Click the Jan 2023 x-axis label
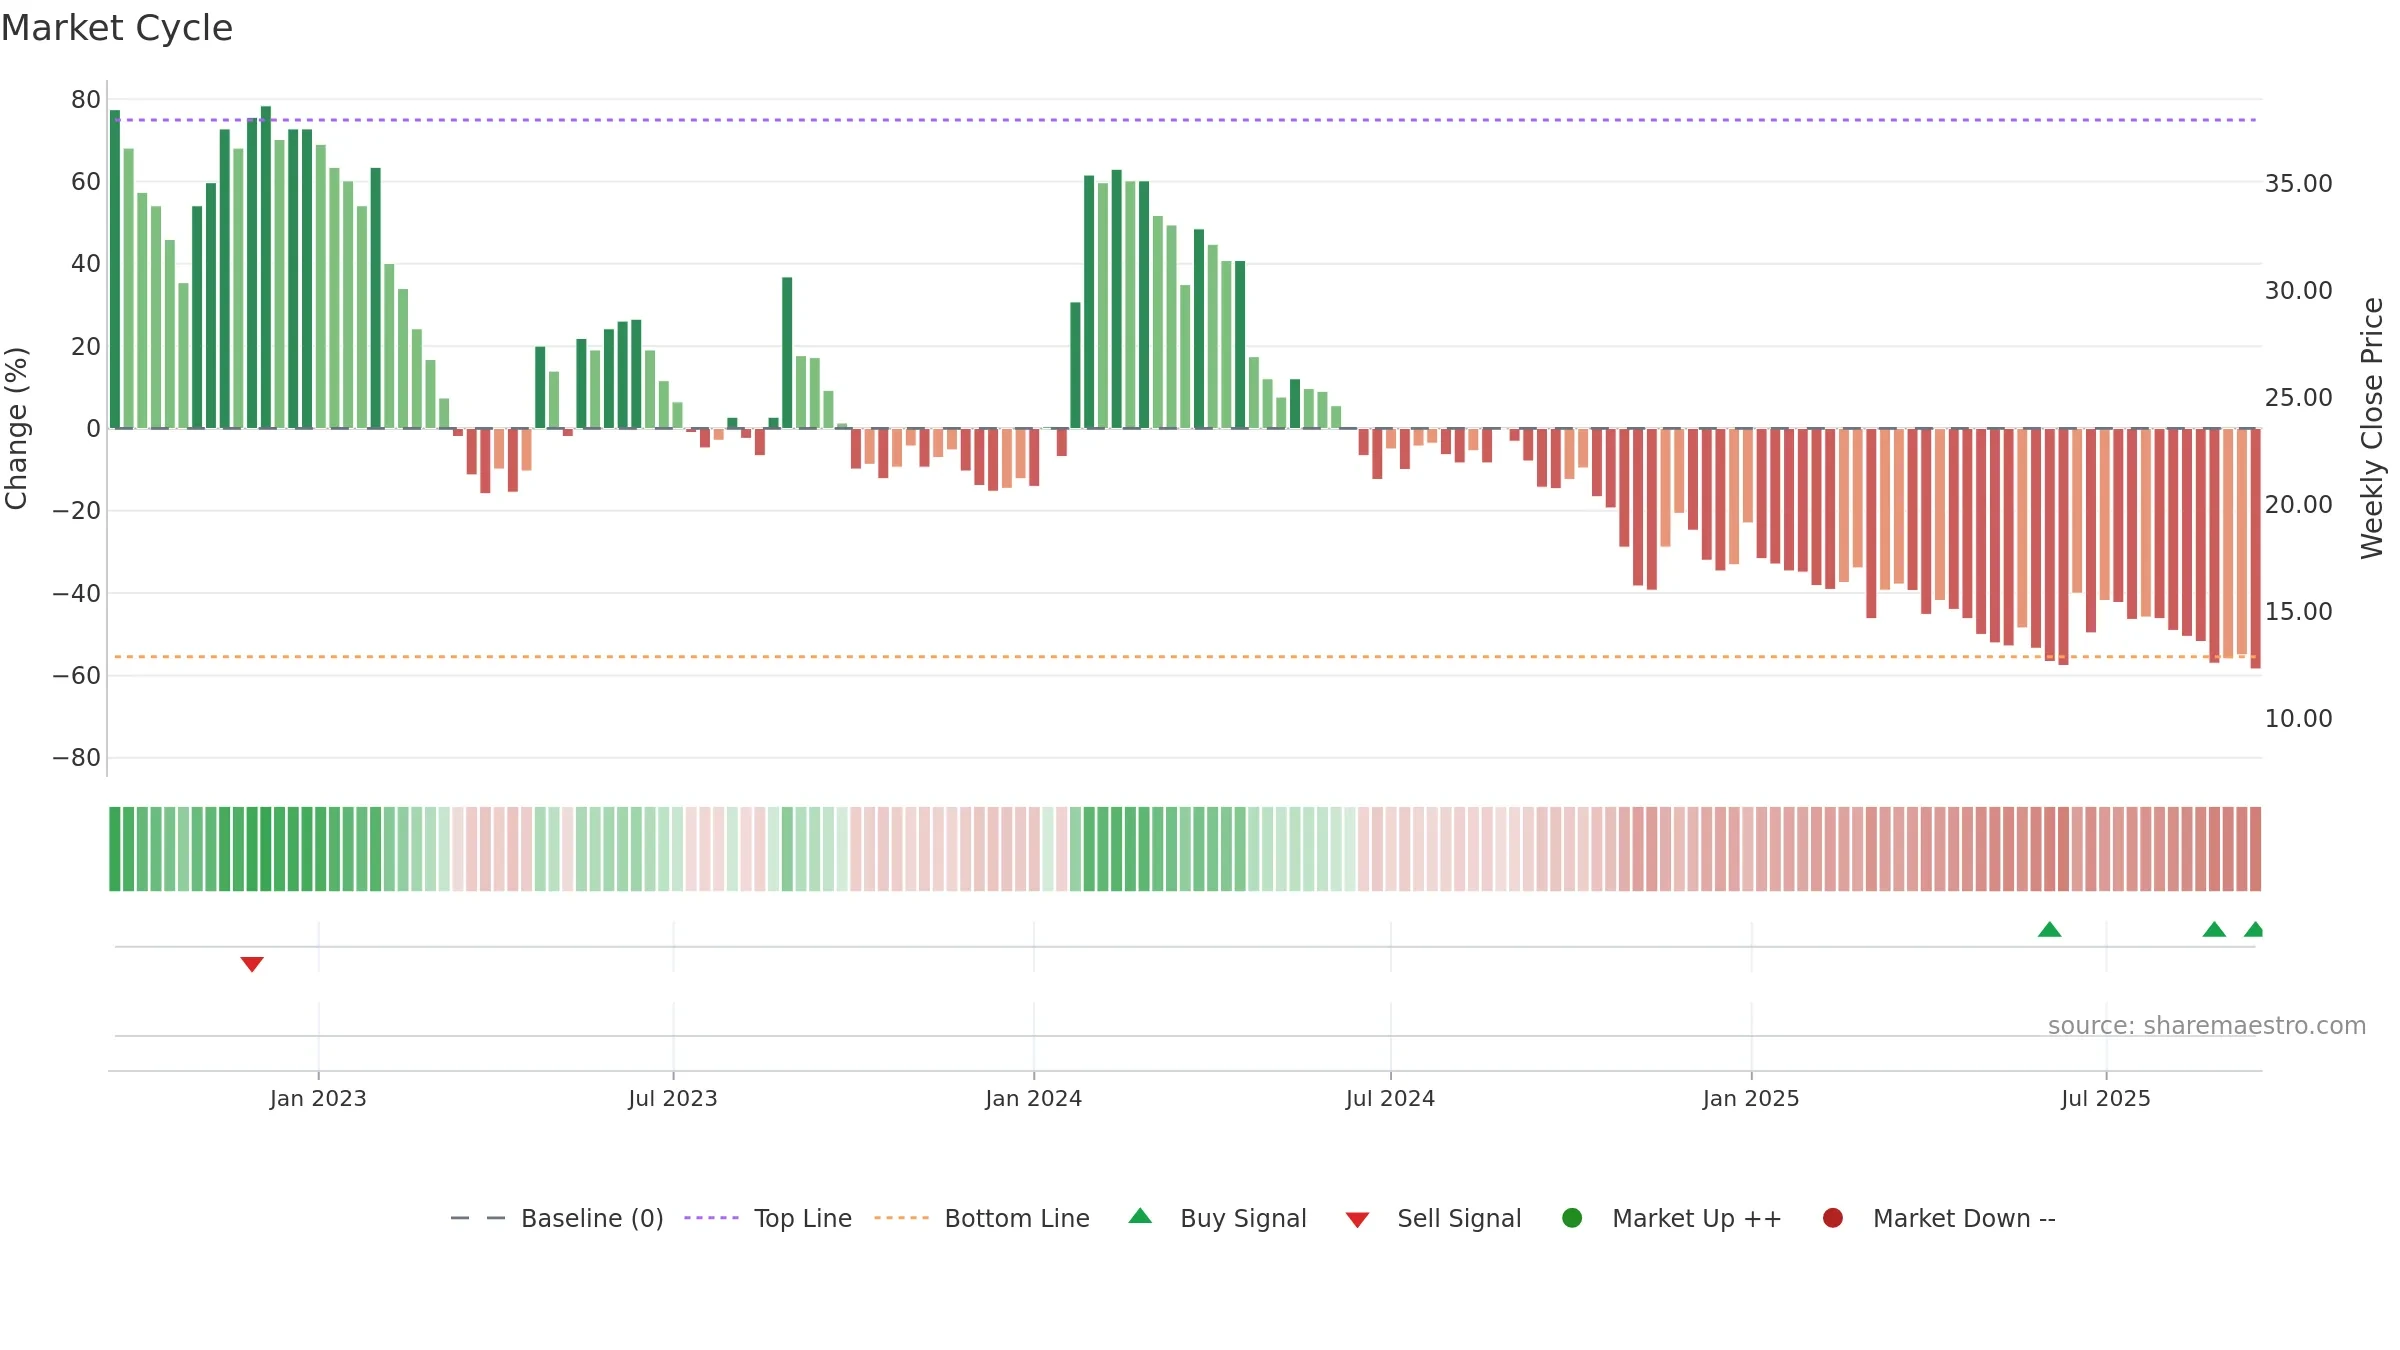This screenshot has width=2400, height=1350. 318,1098
